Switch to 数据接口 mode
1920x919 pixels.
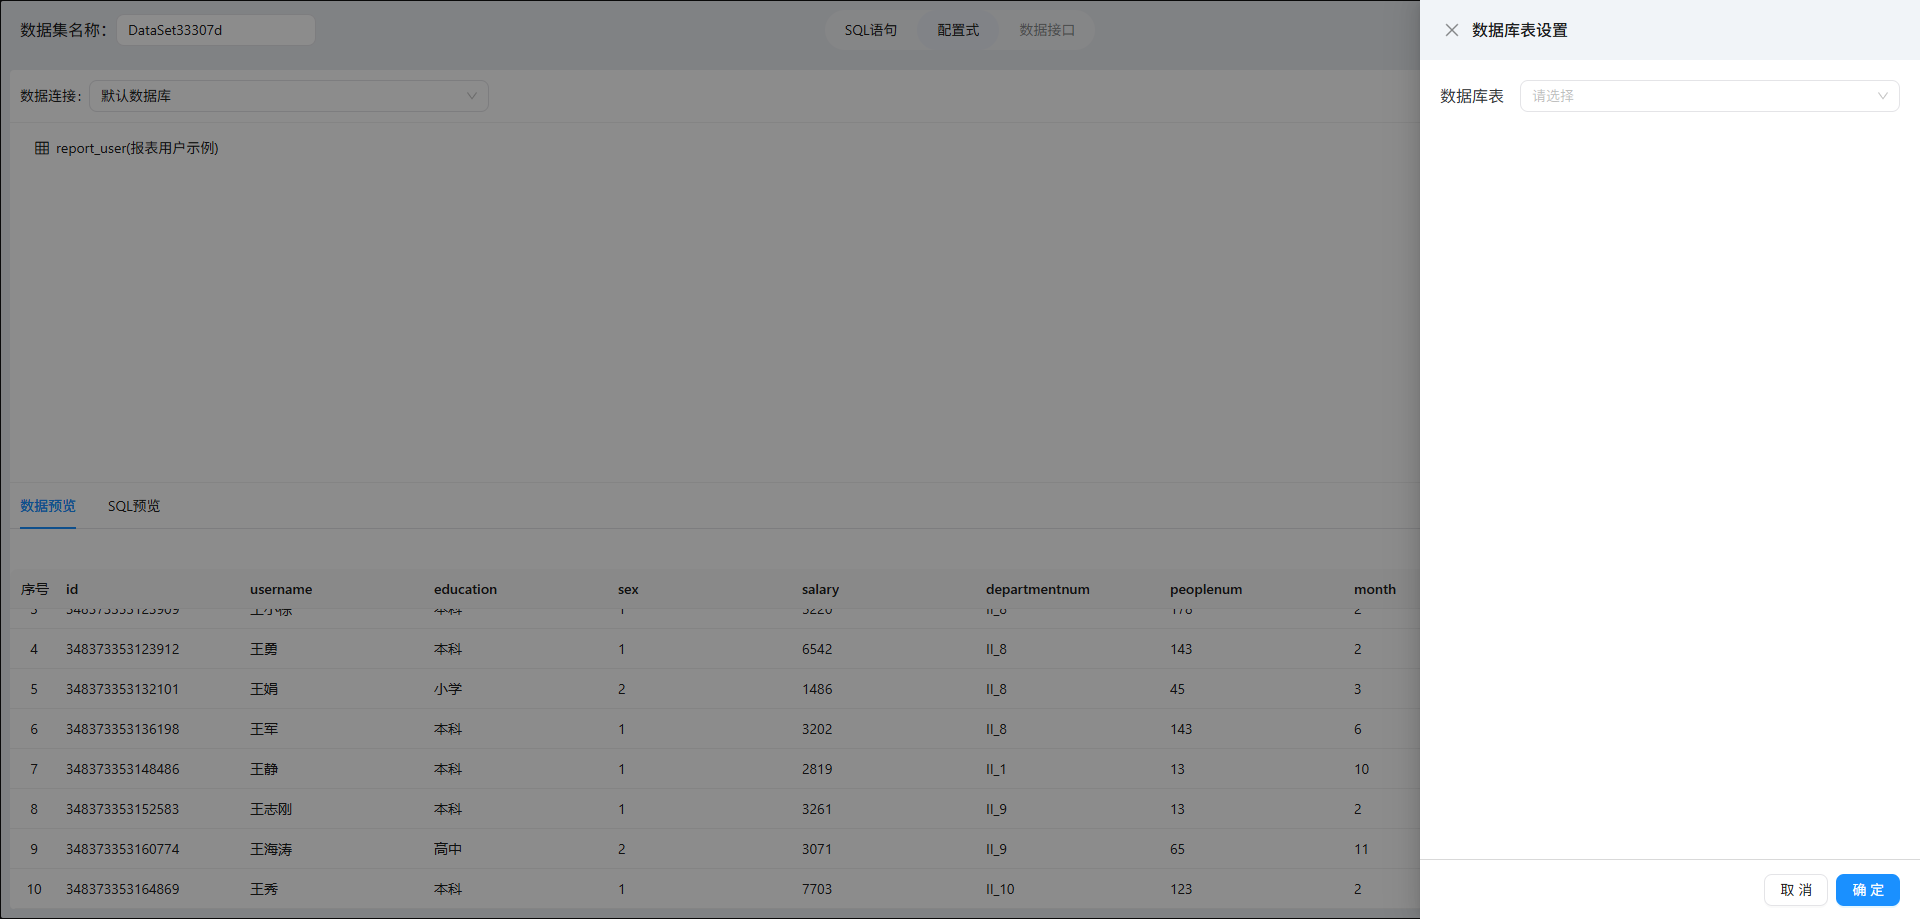pos(1047,30)
